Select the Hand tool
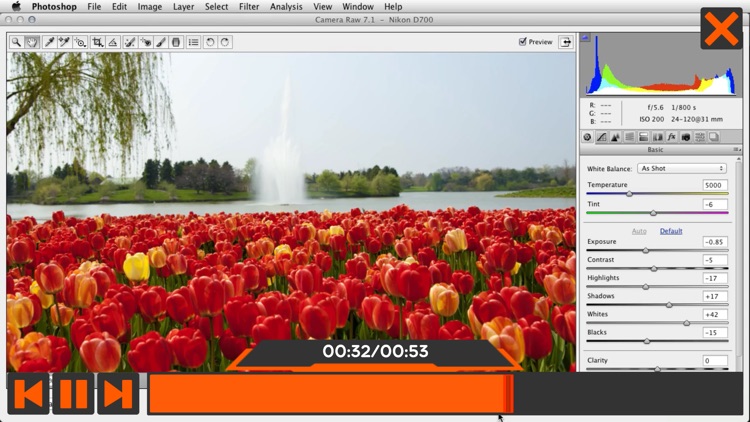 pyautogui.click(x=32, y=42)
